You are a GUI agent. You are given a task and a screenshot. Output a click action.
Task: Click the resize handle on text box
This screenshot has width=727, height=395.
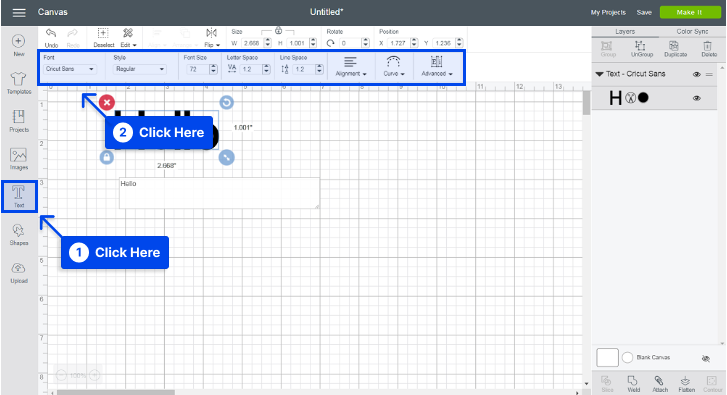pyautogui.click(x=226, y=157)
